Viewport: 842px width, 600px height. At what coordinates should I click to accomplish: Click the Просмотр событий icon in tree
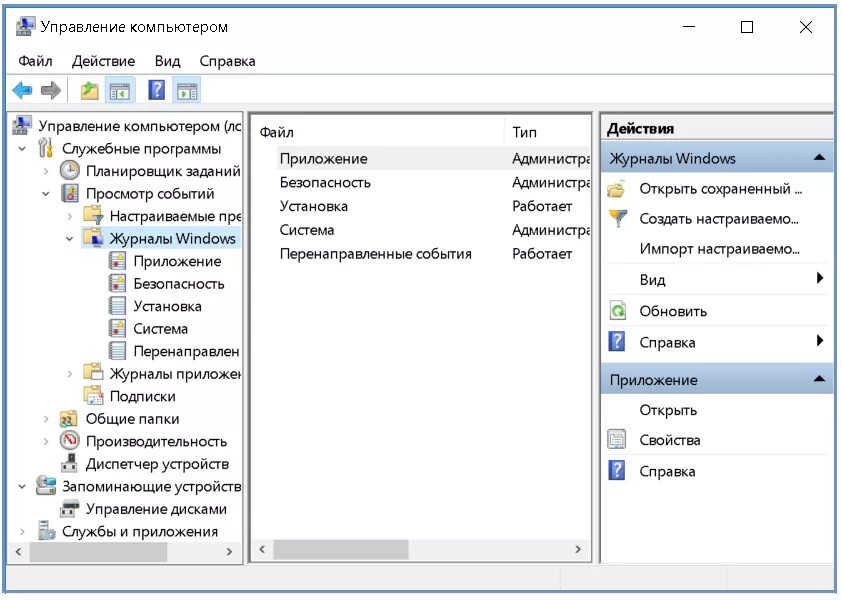click(70, 193)
